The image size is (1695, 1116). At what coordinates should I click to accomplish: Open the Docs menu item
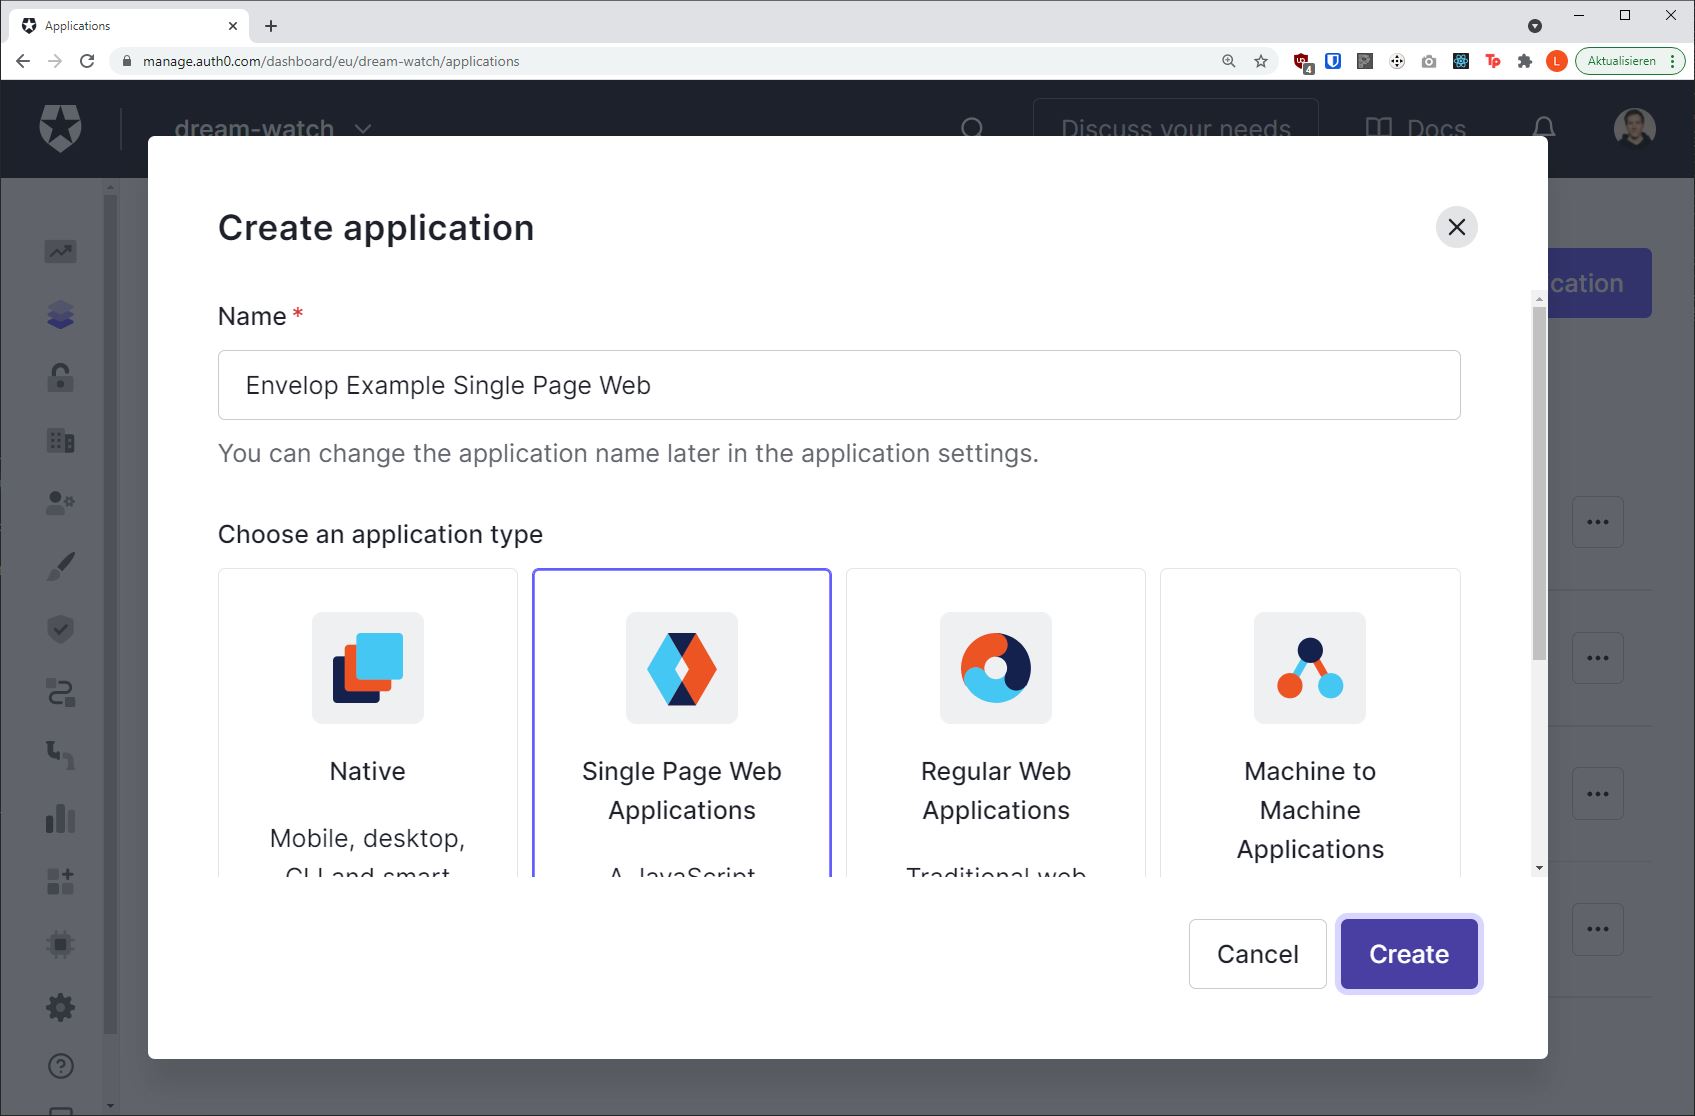coord(1416,128)
